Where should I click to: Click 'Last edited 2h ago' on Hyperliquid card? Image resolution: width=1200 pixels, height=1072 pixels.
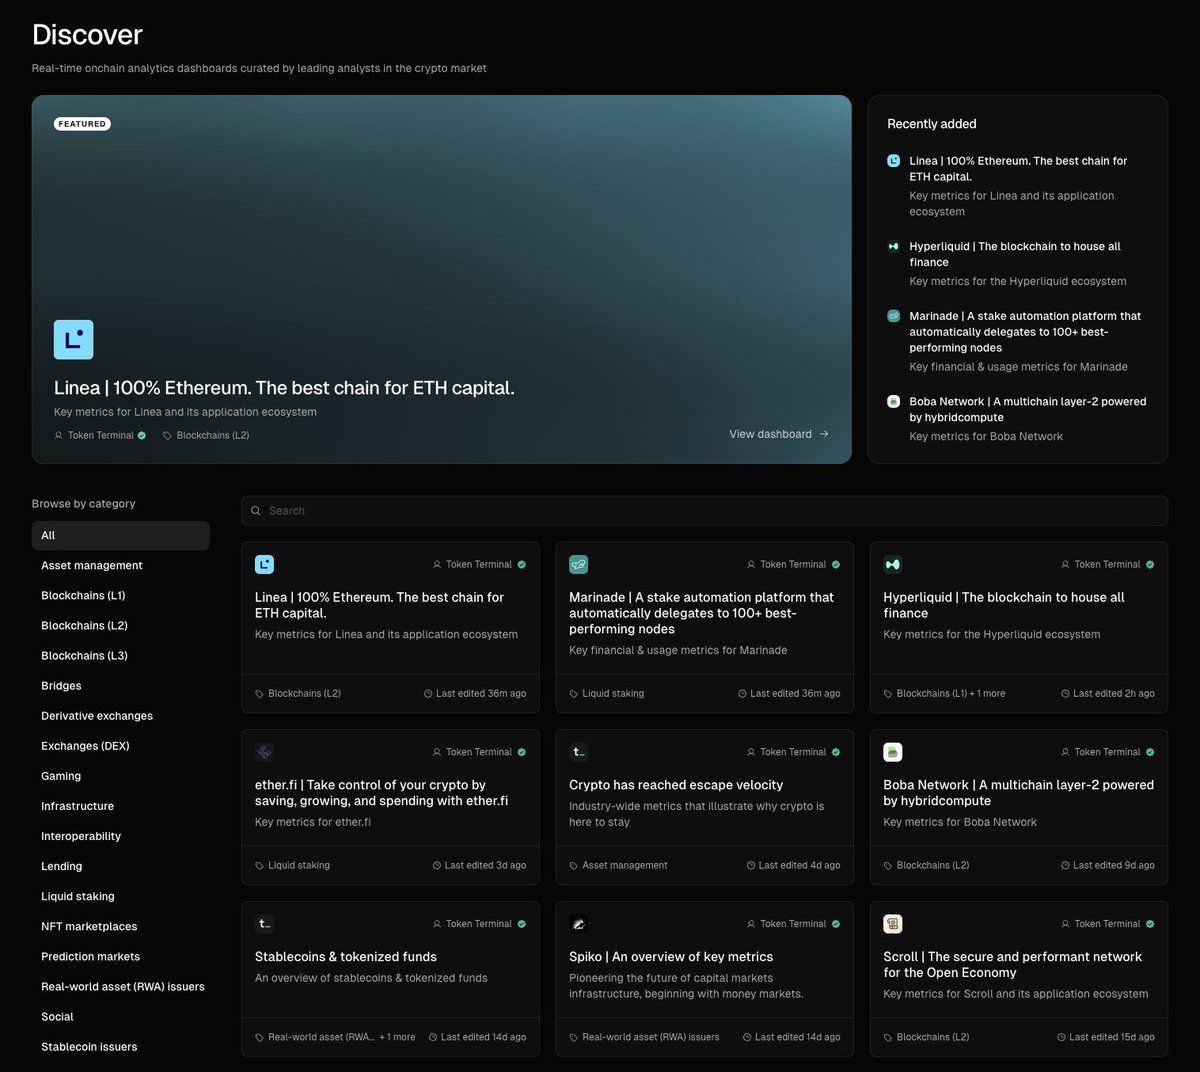(x=1108, y=694)
